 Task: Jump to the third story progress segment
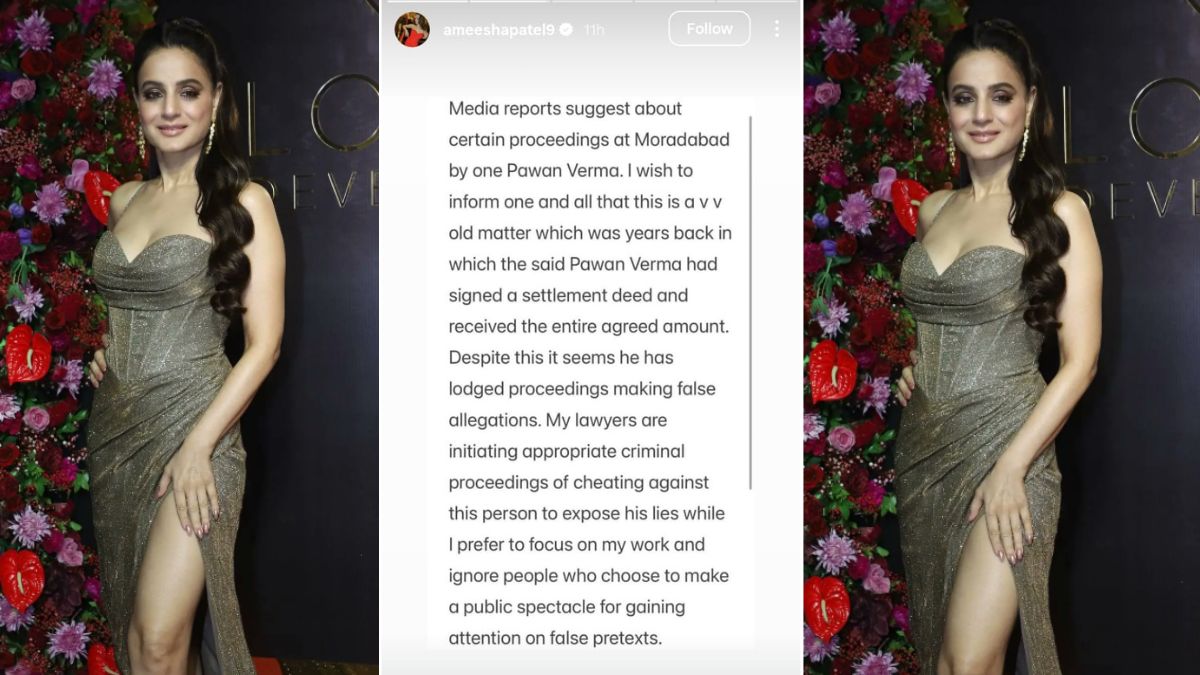[x=591, y=2]
